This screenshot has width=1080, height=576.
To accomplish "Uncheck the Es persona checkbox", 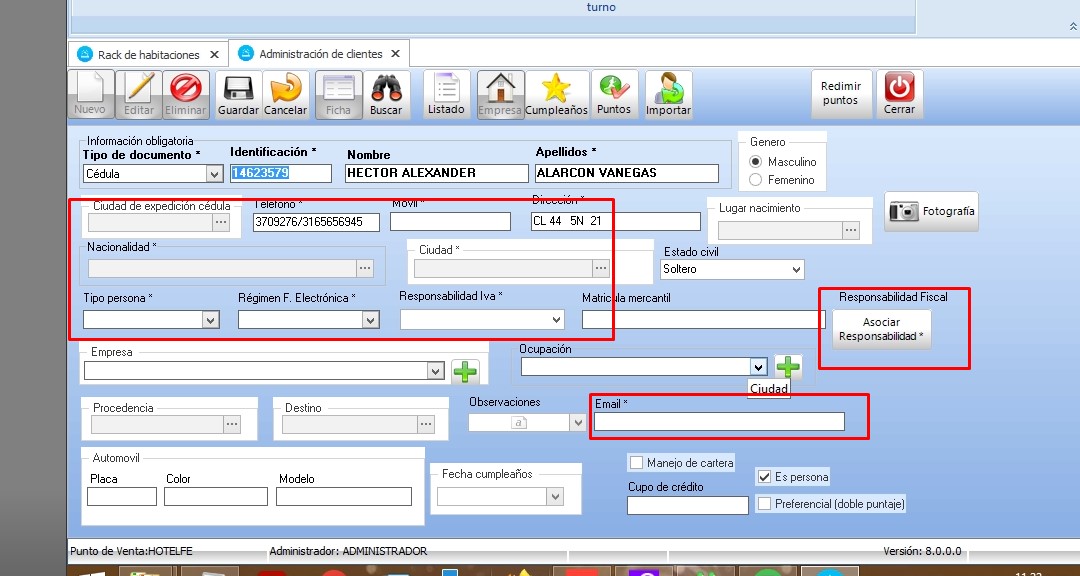I will point(765,477).
